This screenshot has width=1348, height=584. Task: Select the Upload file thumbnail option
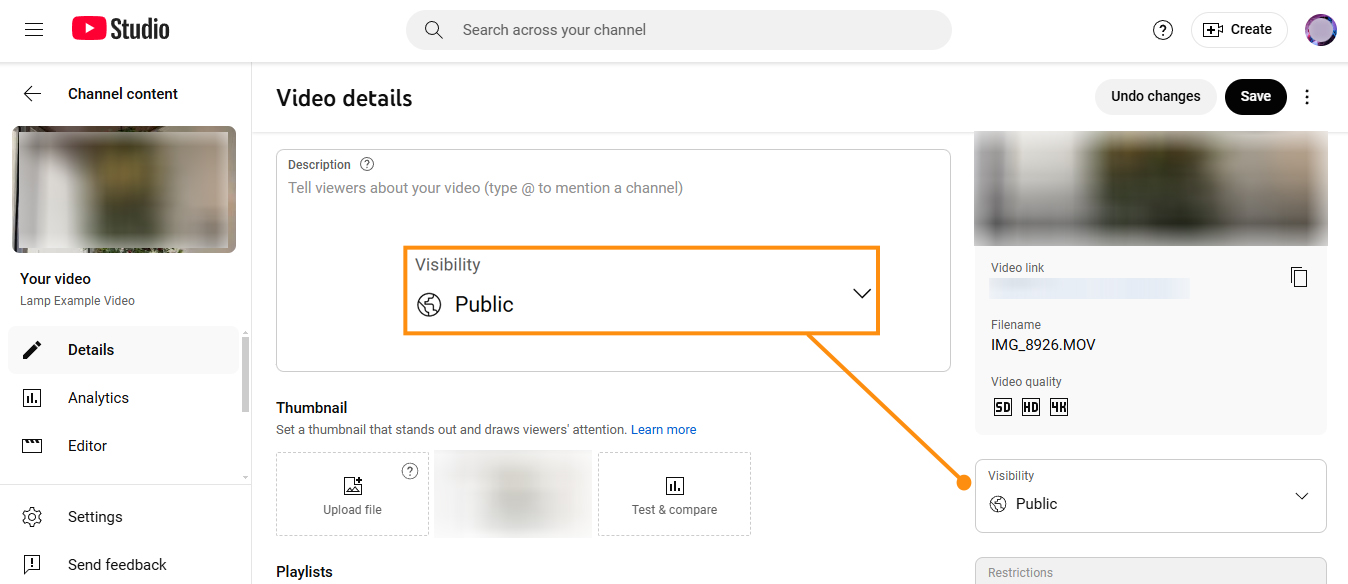tap(352, 495)
